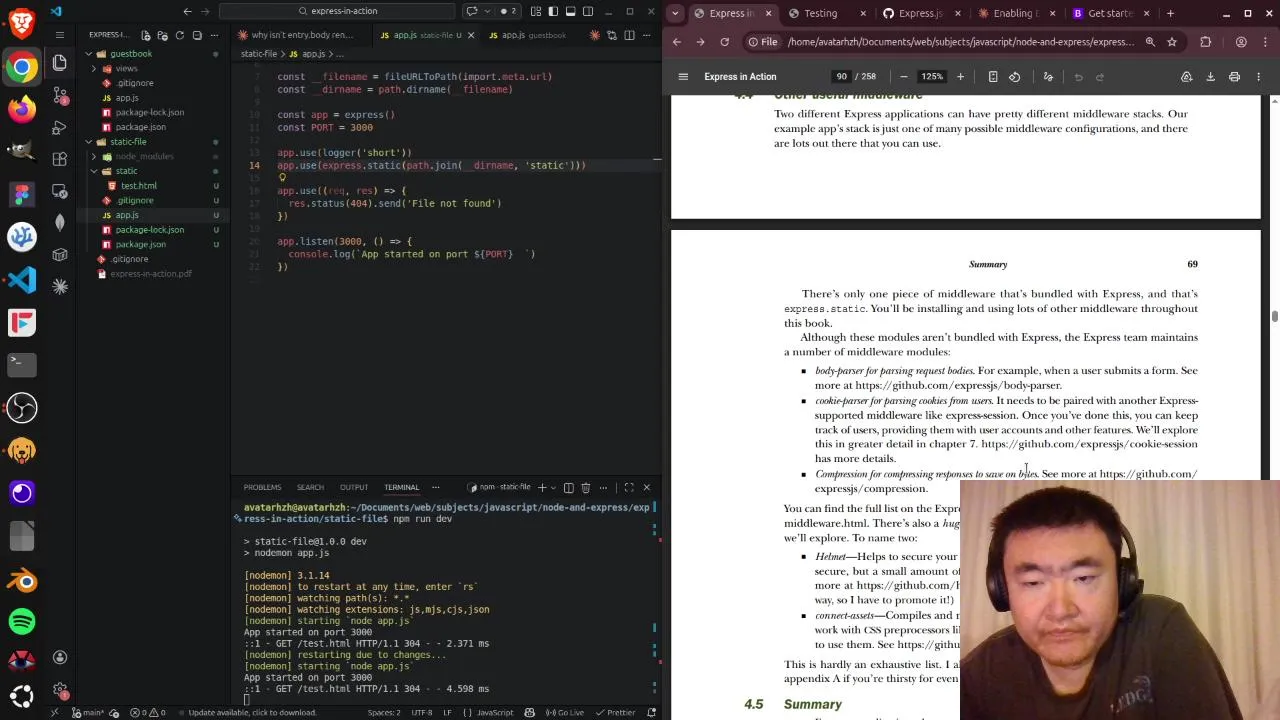Screen dimensions: 1280x720
Task: Click main branch indicator in status bar
Action: [89, 712]
